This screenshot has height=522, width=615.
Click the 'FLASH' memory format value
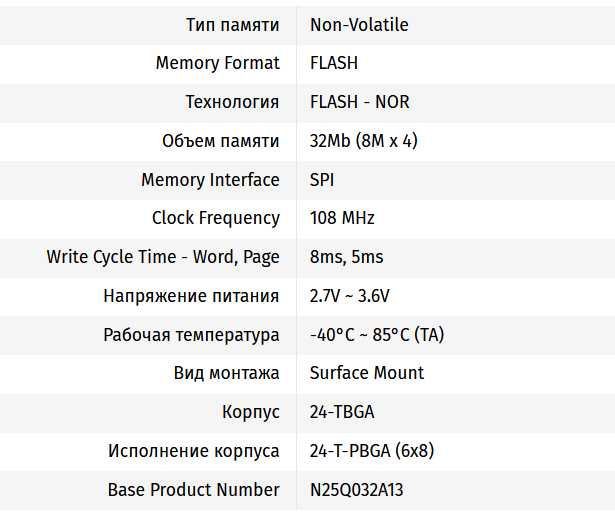(334, 63)
